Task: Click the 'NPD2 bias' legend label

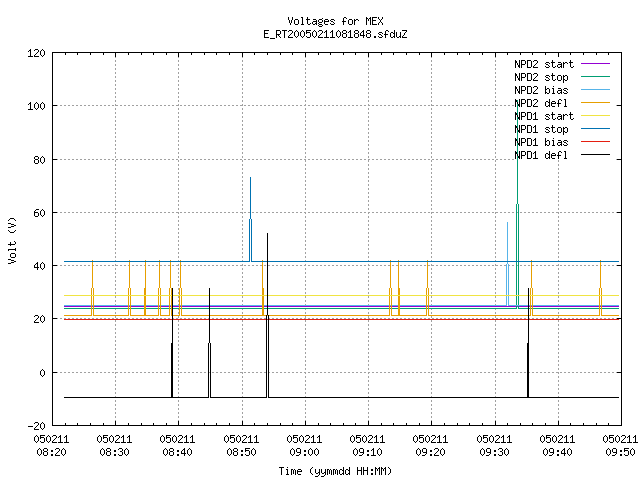Action: (x=541, y=90)
